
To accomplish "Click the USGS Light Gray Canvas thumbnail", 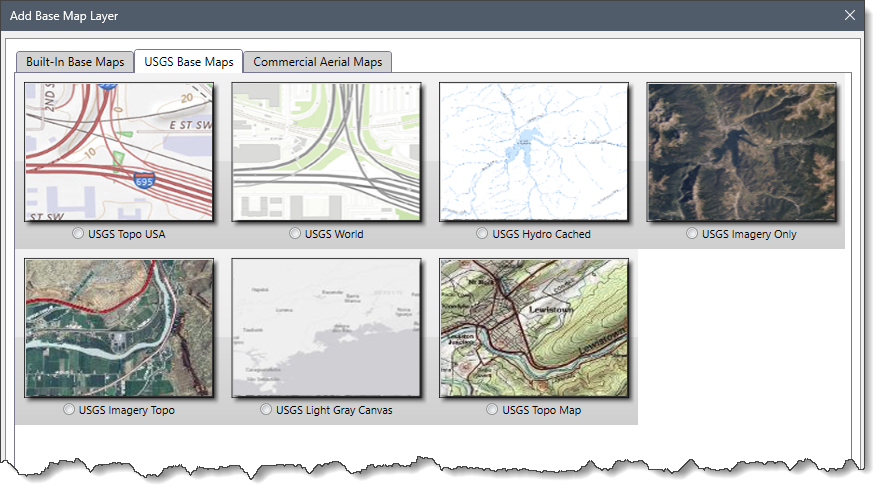I will click(326, 328).
